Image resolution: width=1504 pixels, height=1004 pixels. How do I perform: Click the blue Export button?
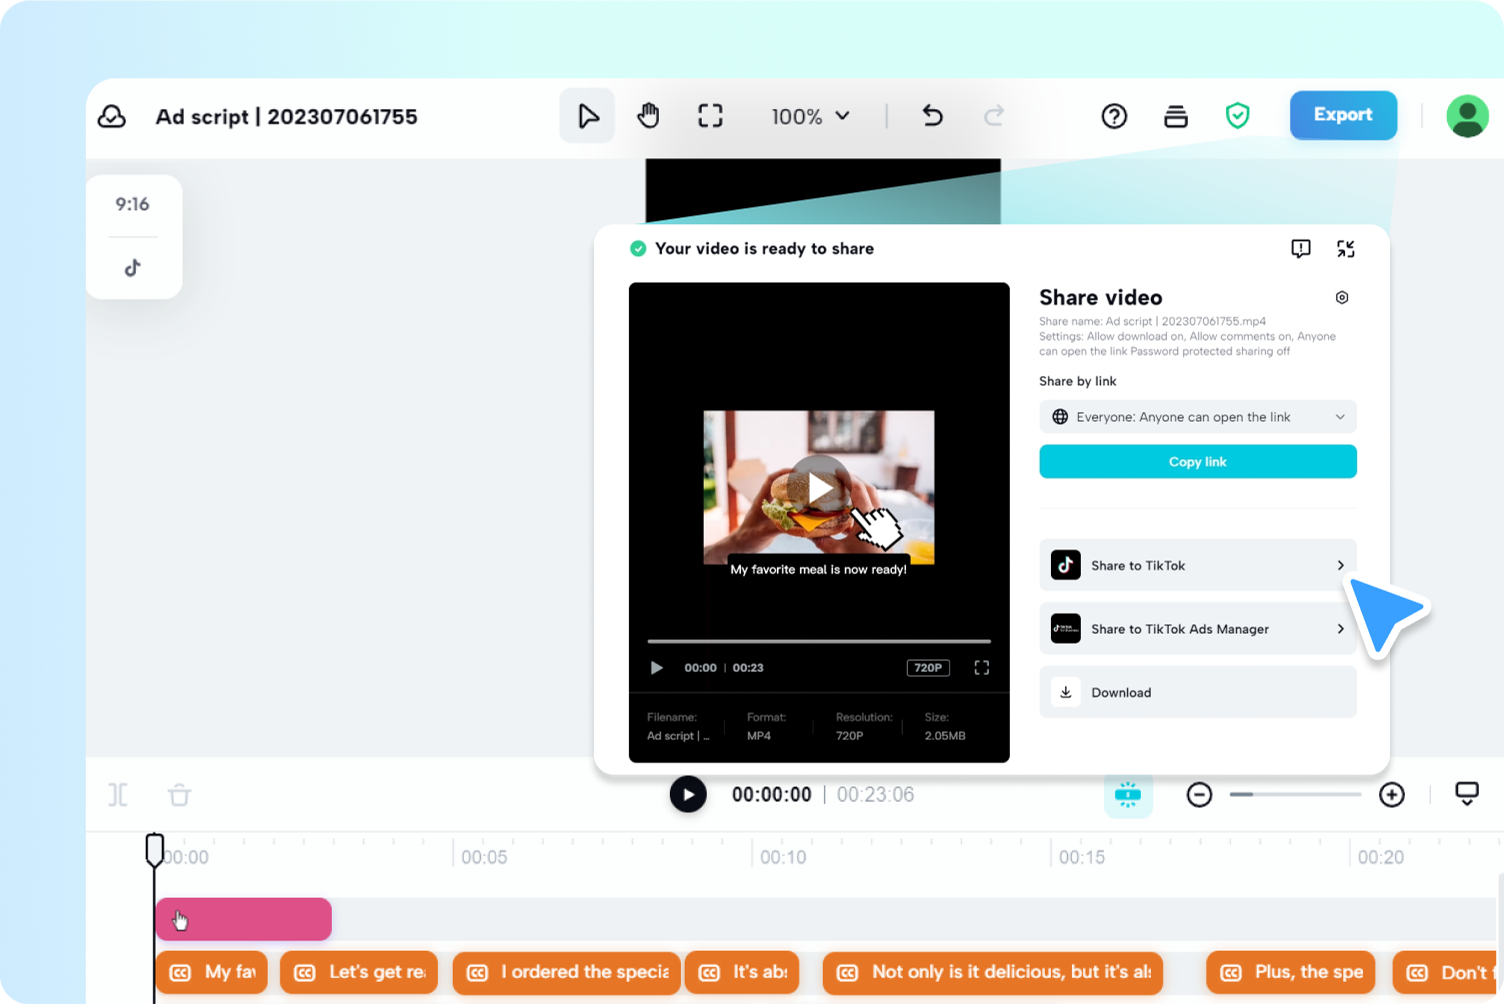click(x=1343, y=115)
